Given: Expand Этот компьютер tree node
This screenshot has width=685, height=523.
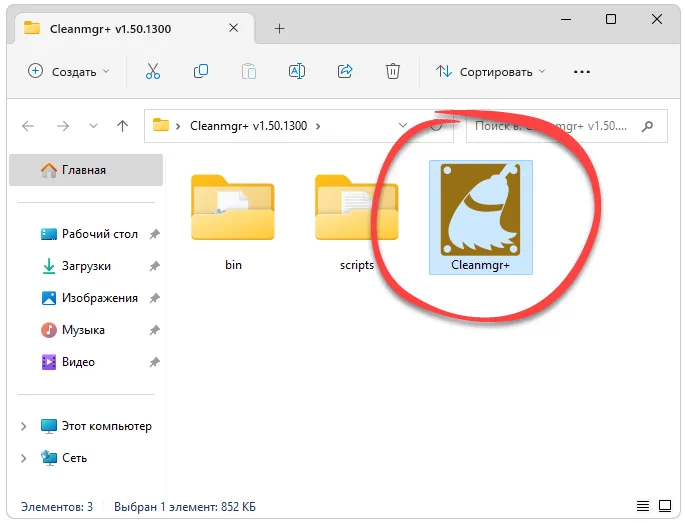Looking at the screenshot, I should 24,426.
